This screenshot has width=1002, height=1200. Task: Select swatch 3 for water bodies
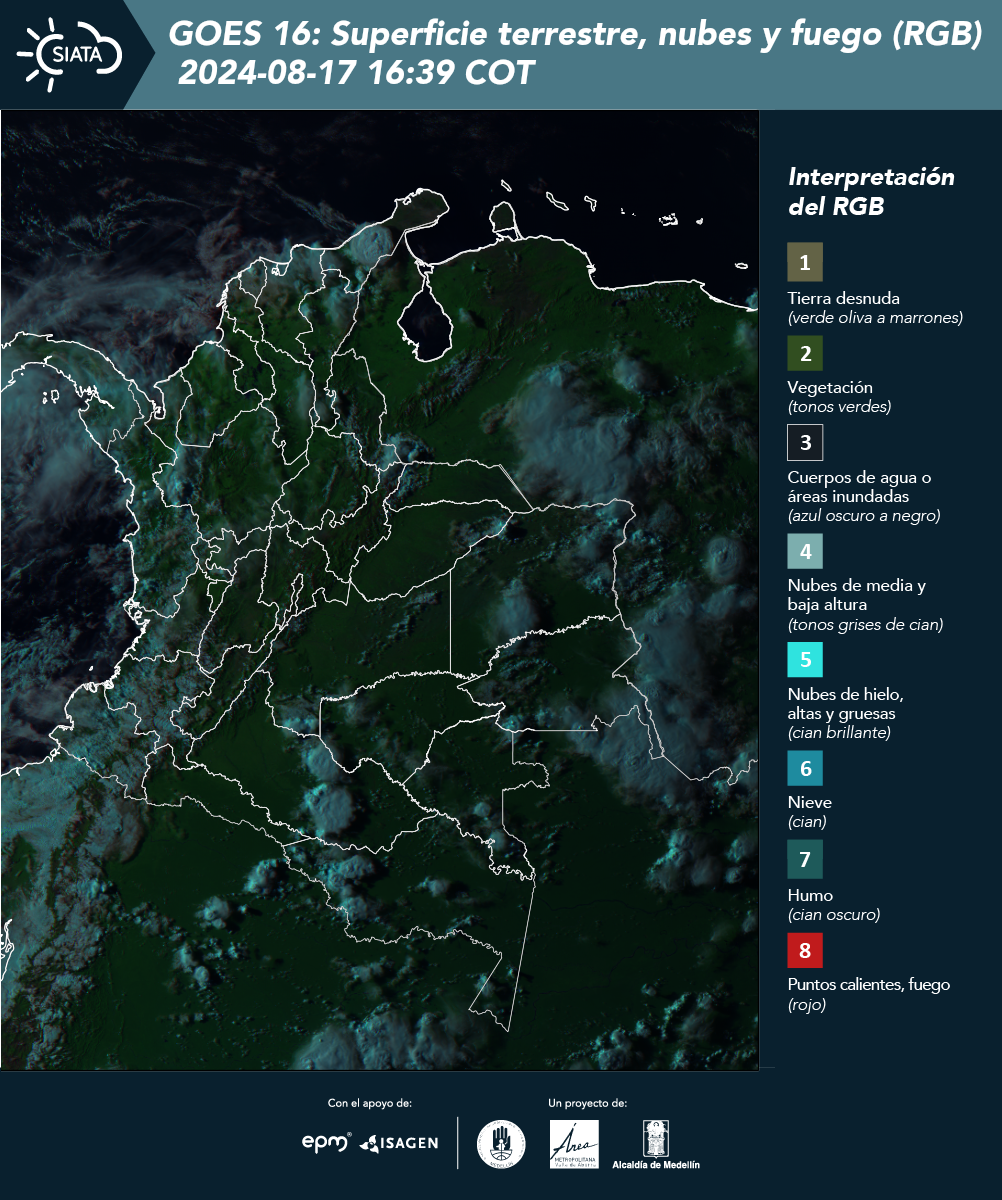805,441
